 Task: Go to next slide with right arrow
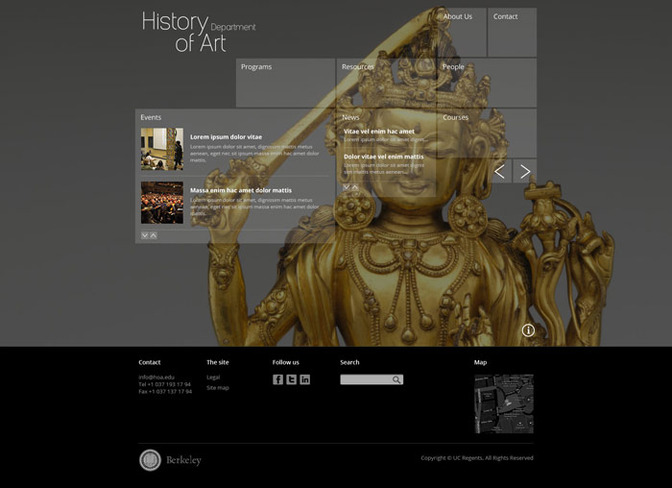(x=525, y=171)
